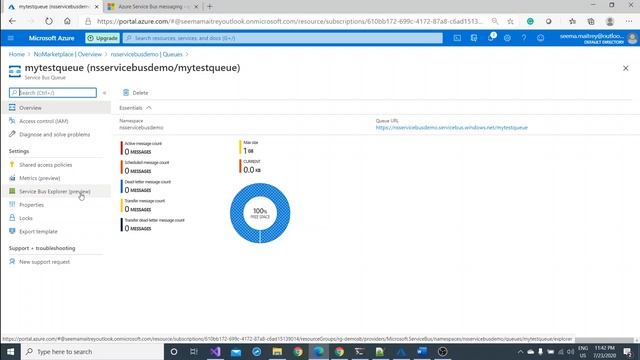Image resolution: width=640 pixels, height=360 pixels.
Task: Refresh the browser page
Action: click(49, 21)
